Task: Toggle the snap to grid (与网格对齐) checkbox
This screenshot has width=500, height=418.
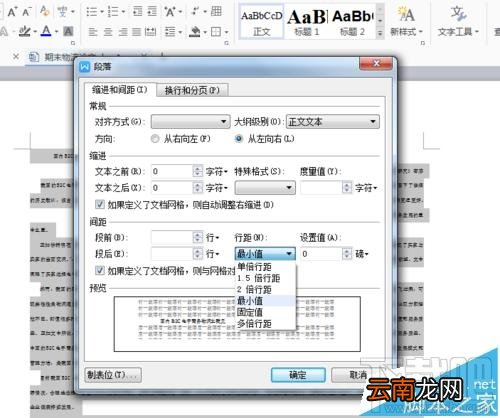Action: pos(100,270)
